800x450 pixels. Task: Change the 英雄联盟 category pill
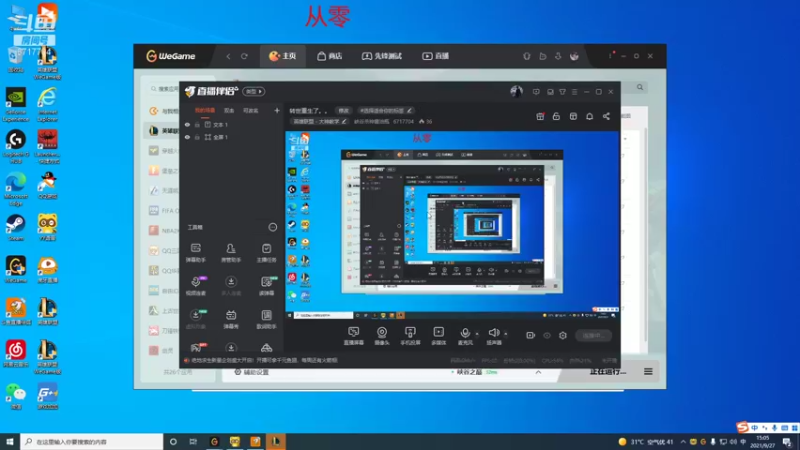pos(320,121)
